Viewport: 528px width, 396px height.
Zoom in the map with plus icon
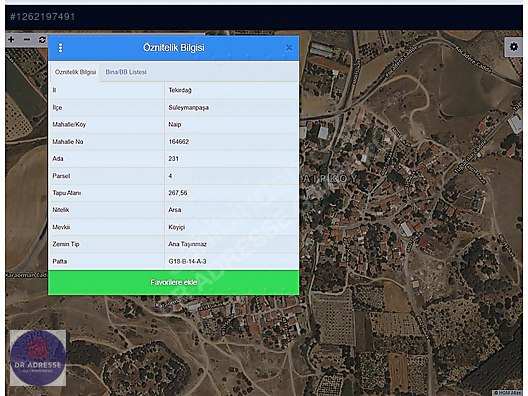[x=11, y=40]
